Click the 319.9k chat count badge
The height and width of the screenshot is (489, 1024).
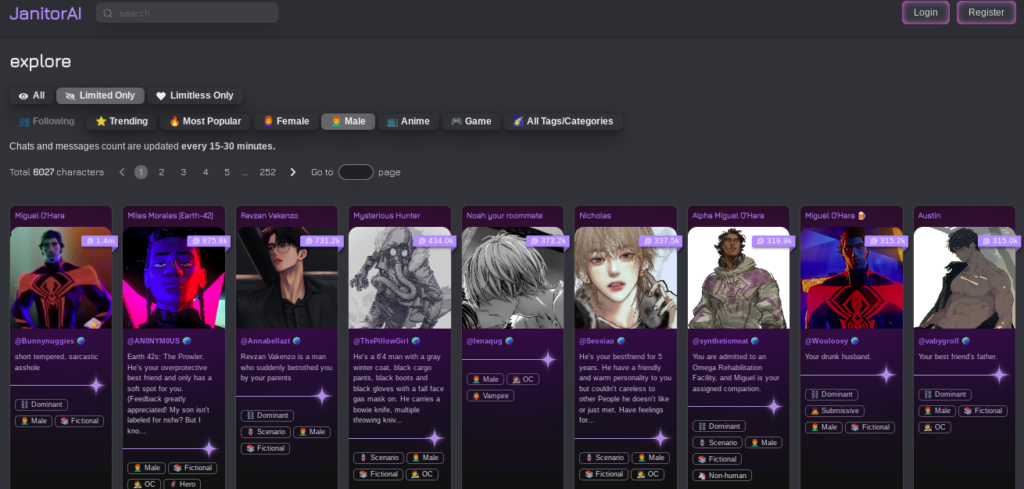click(774, 241)
